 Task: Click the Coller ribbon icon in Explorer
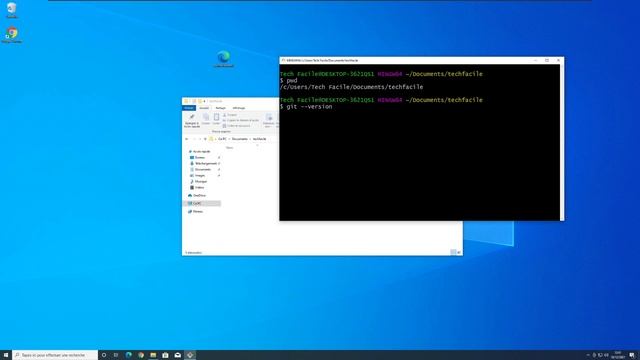pyautogui.click(x=216, y=119)
